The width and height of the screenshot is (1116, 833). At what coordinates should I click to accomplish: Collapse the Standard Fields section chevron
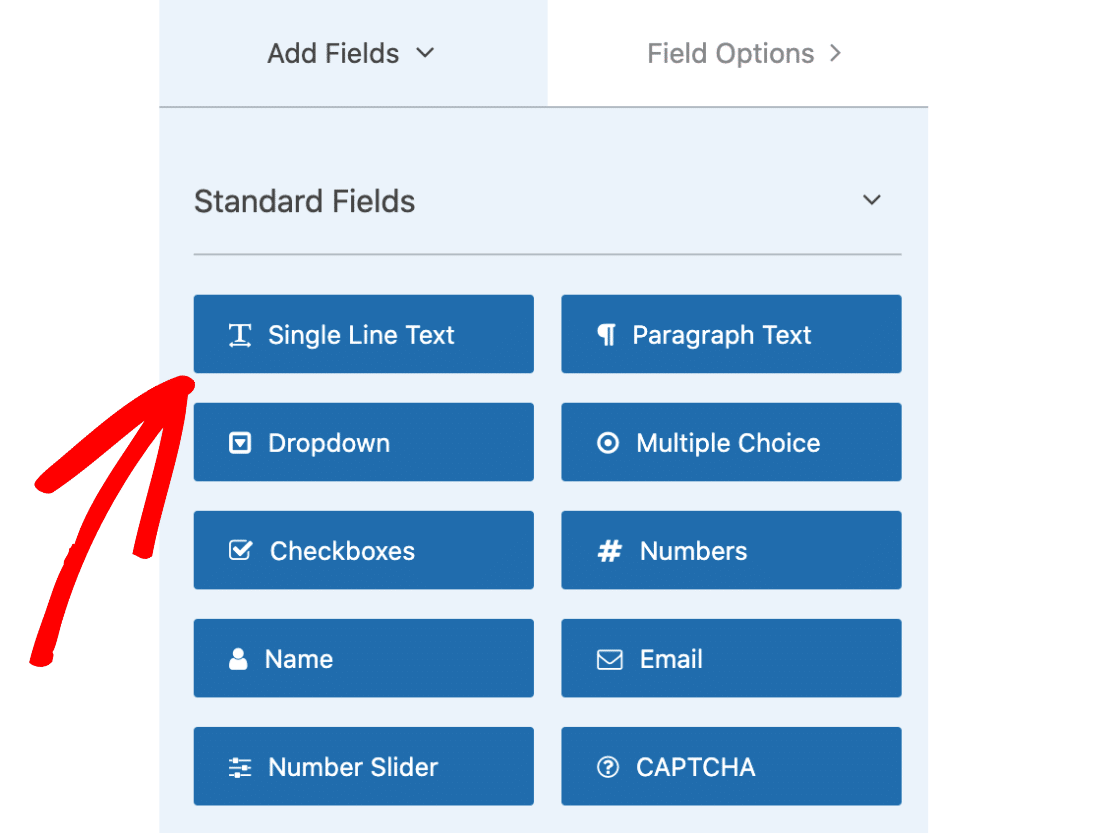coord(872,200)
